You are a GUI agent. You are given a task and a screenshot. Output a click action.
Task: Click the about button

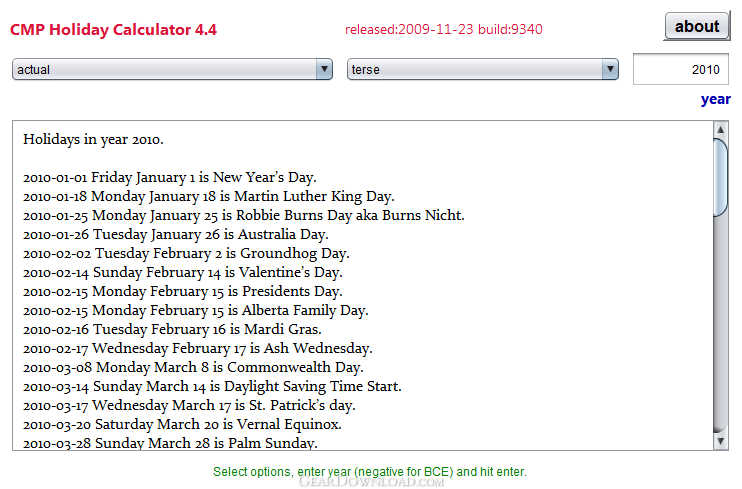coord(697,27)
